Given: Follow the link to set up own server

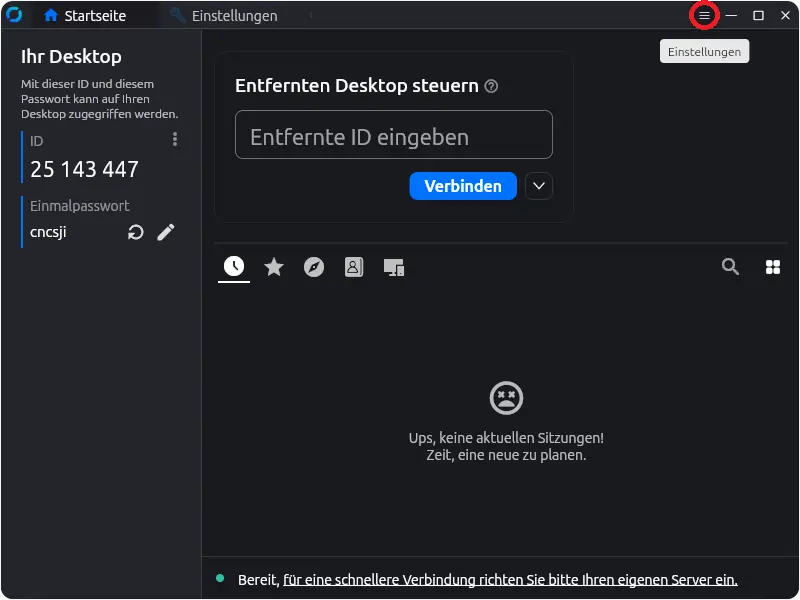Looking at the screenshot, I should click(510, 580).
